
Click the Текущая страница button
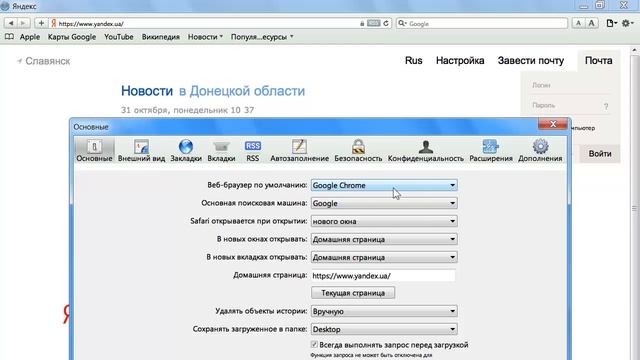[x=353, y=293]
